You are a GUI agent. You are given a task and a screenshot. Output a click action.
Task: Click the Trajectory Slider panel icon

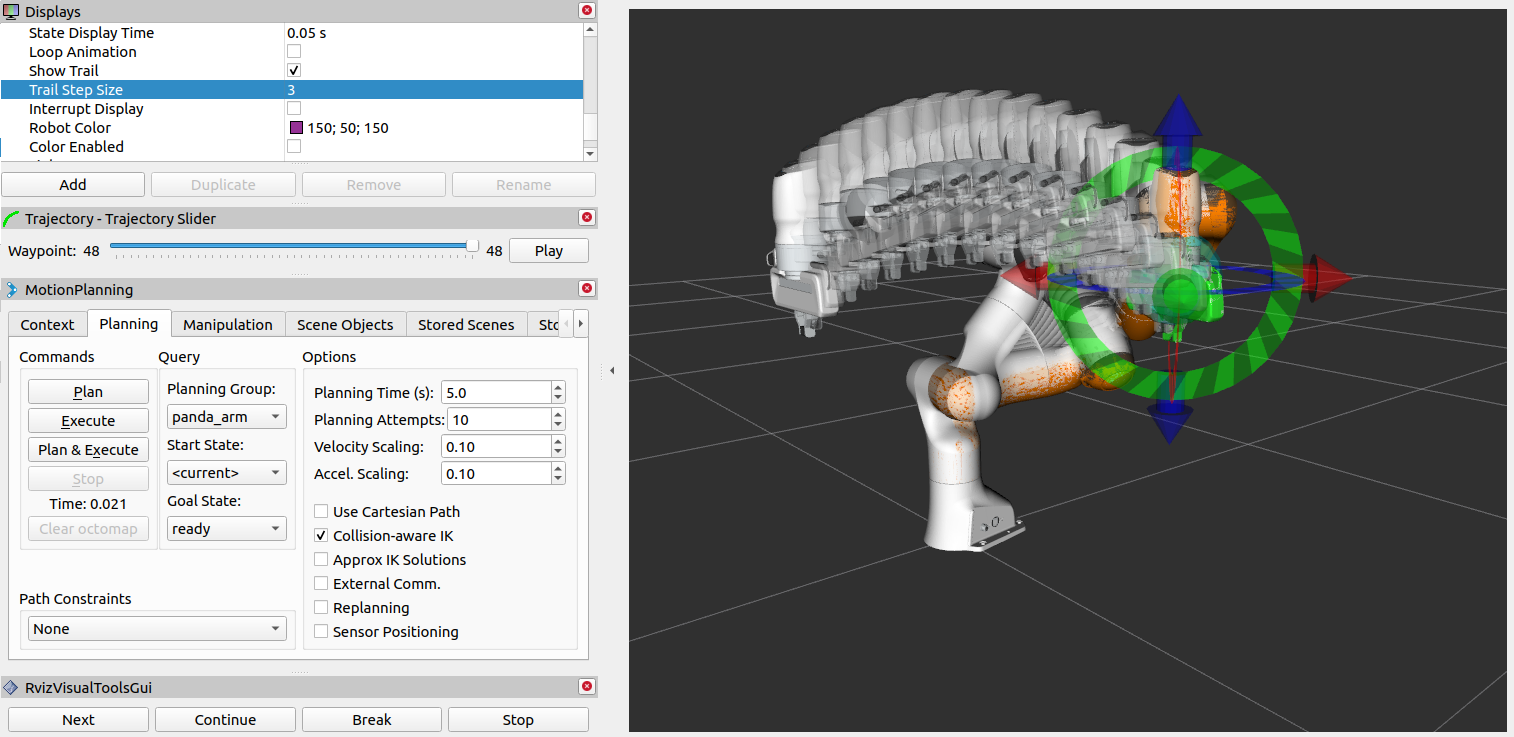[x=12, y=218]
